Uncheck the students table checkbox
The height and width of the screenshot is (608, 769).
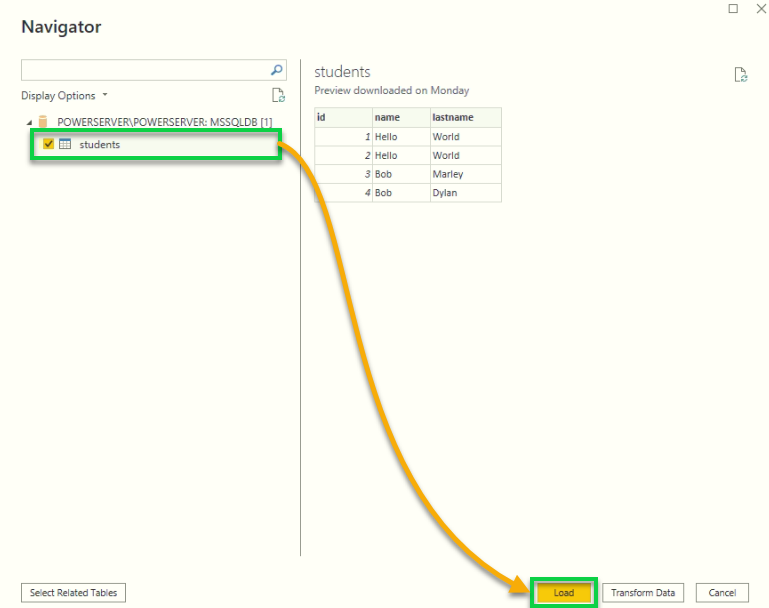[48, 144]
